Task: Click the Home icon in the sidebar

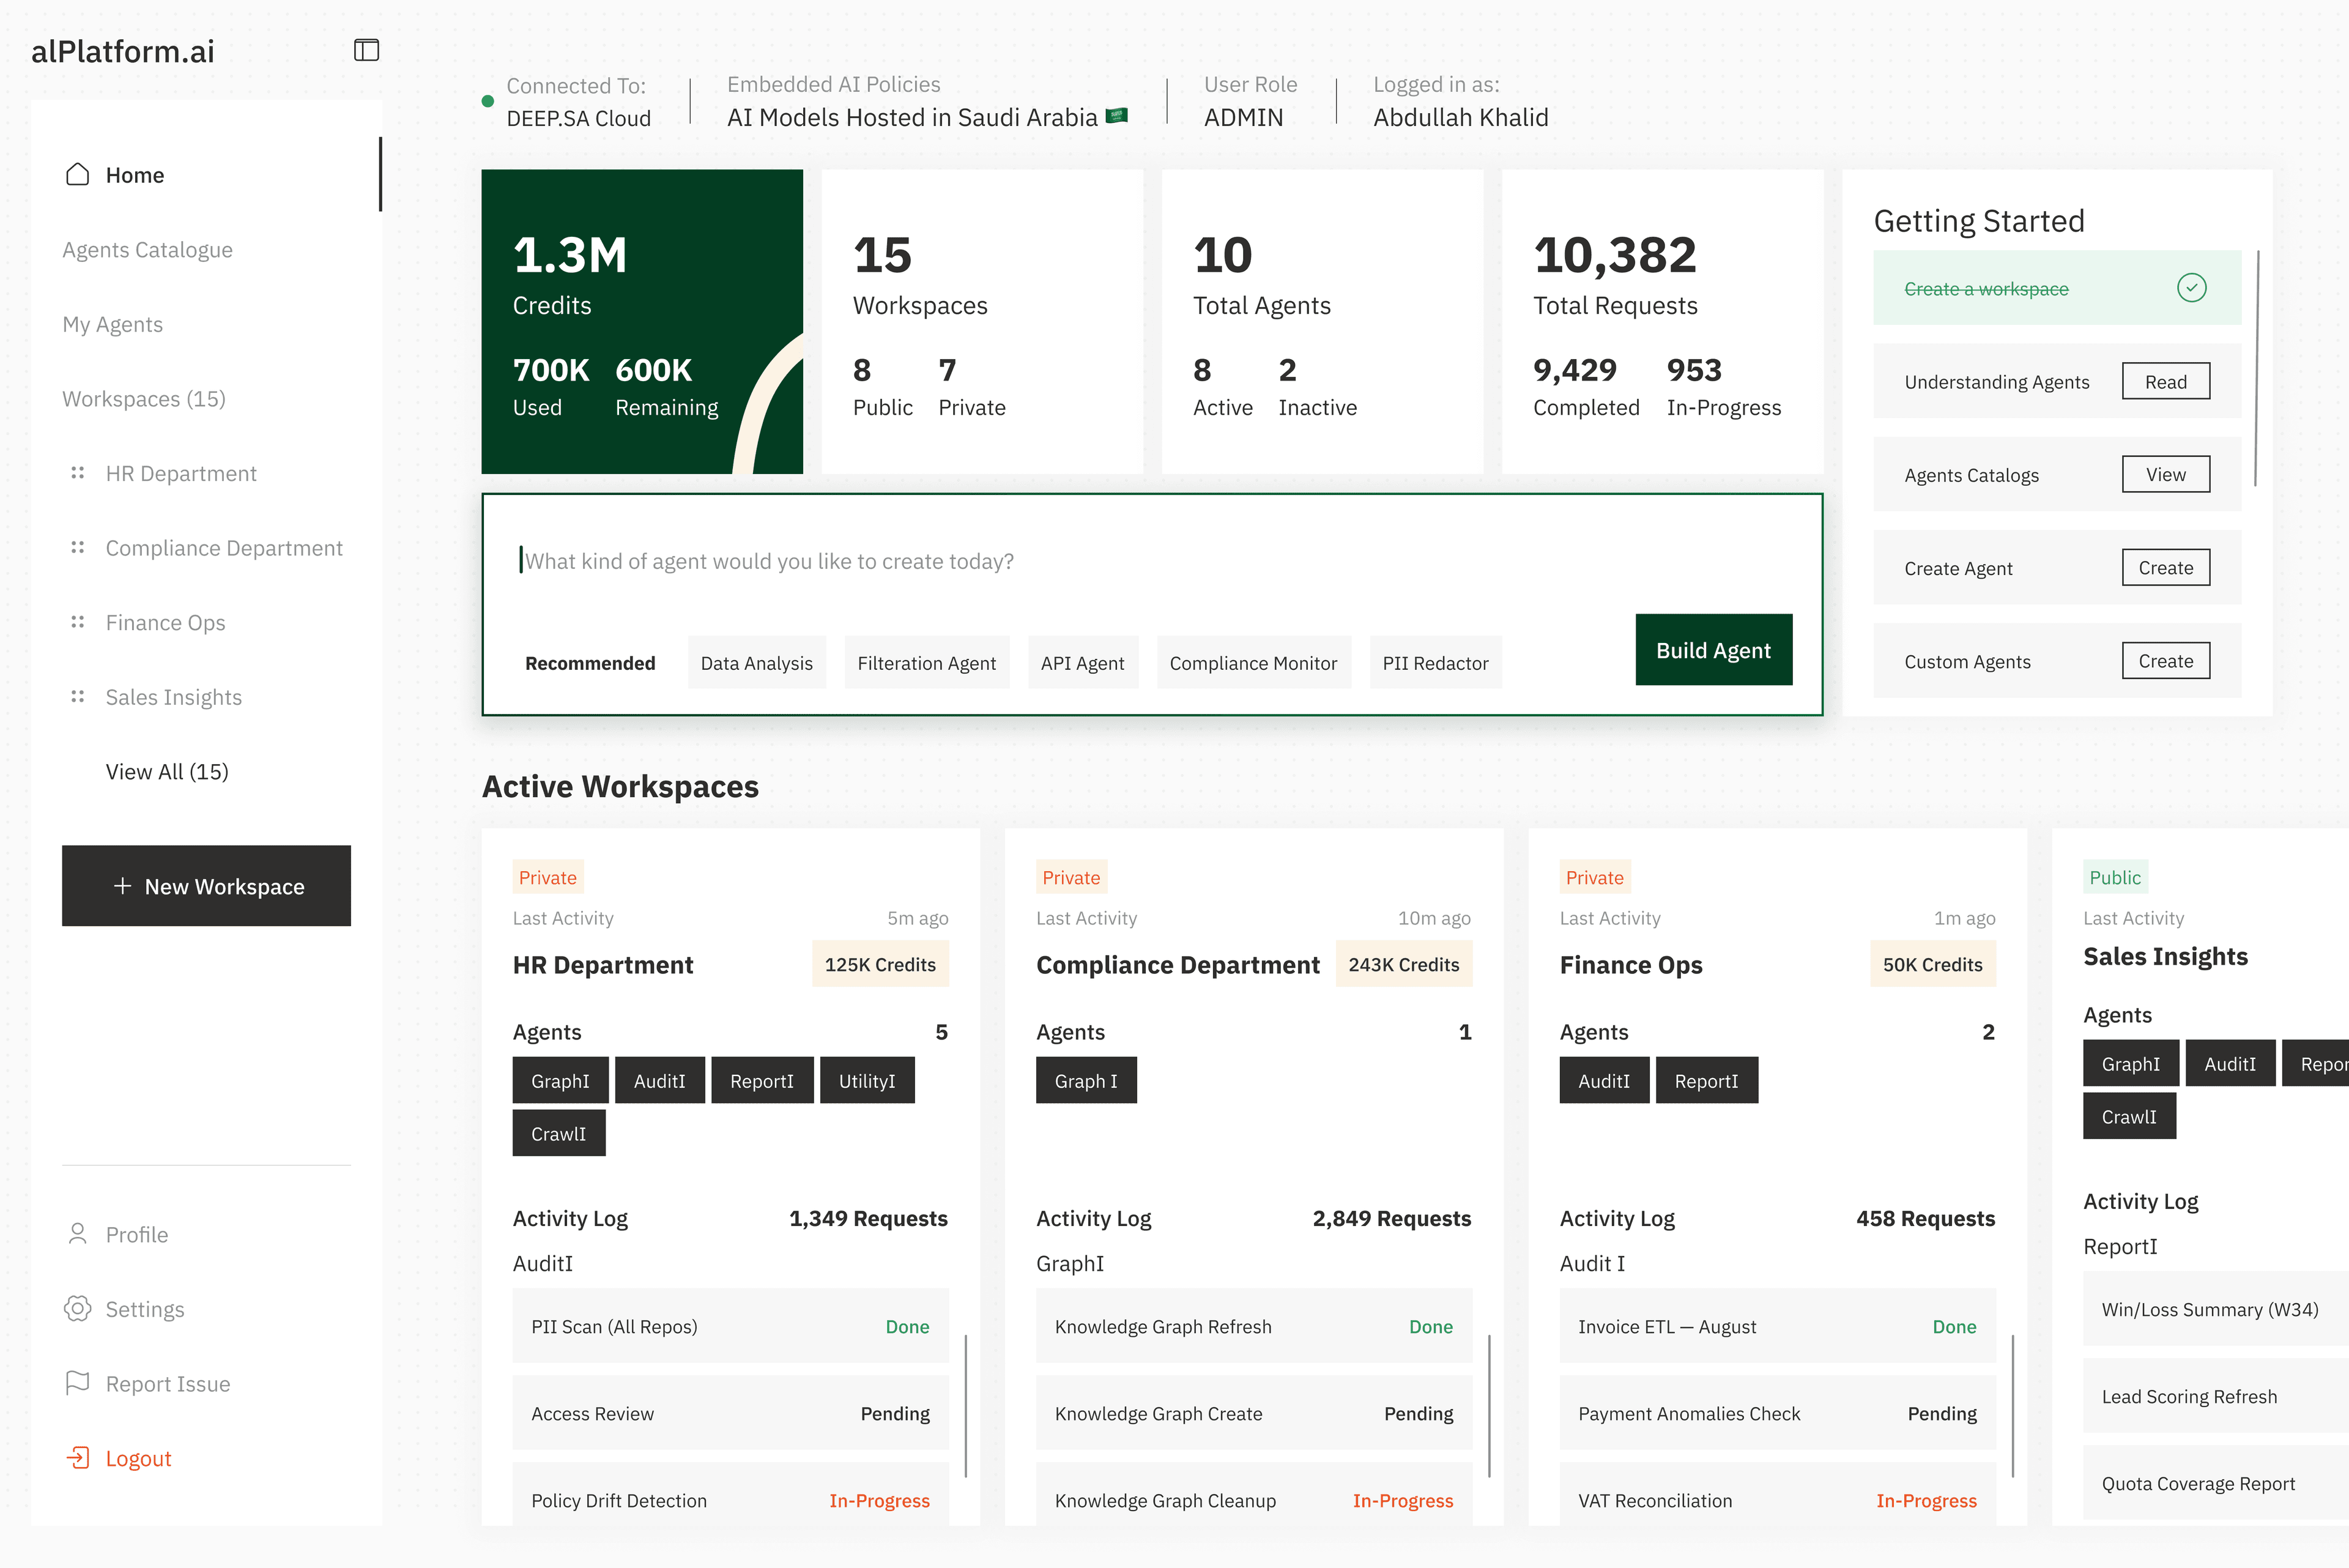Action: click(x=77, y=174)
